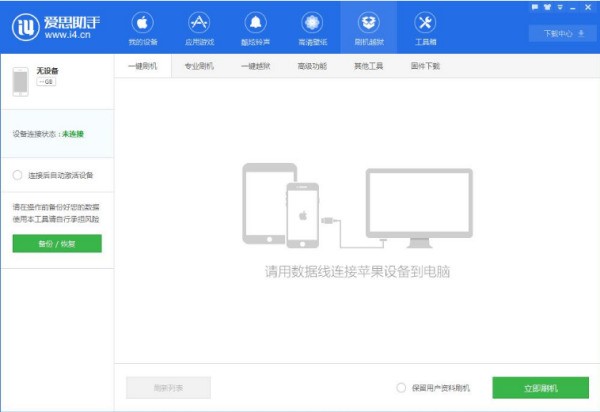Click the phone device thumbnail in sidebar

pyautogui.click(x=21, y=81)
